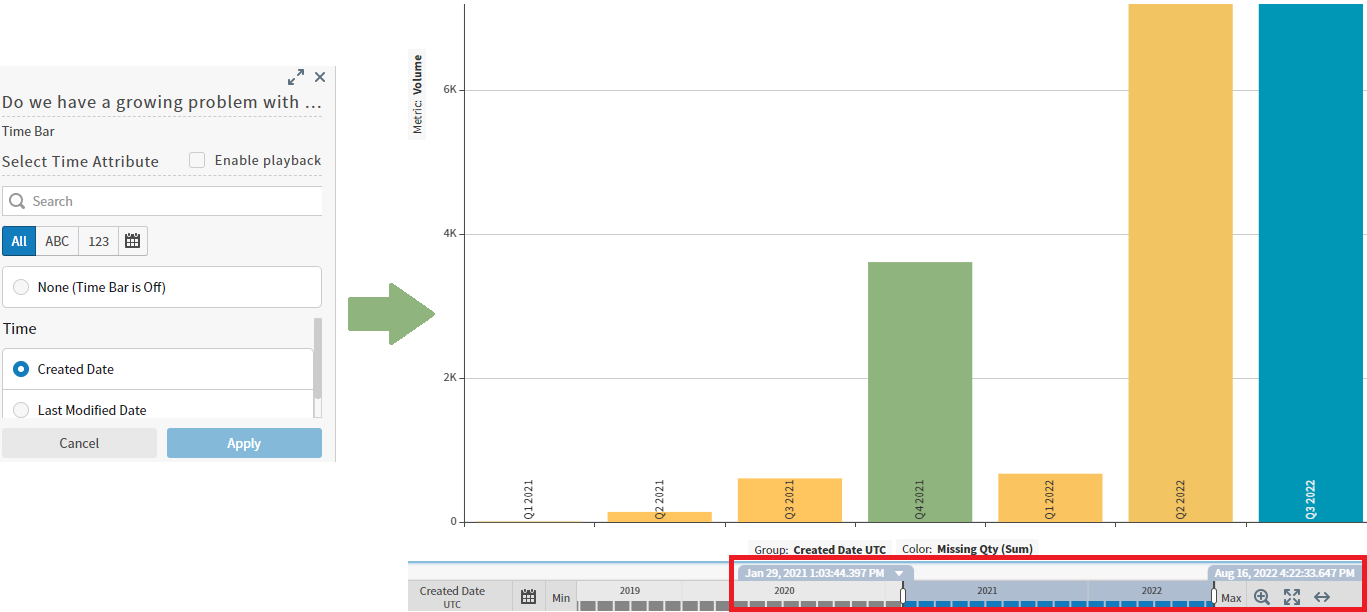Enable the playback checkbox

196,159
